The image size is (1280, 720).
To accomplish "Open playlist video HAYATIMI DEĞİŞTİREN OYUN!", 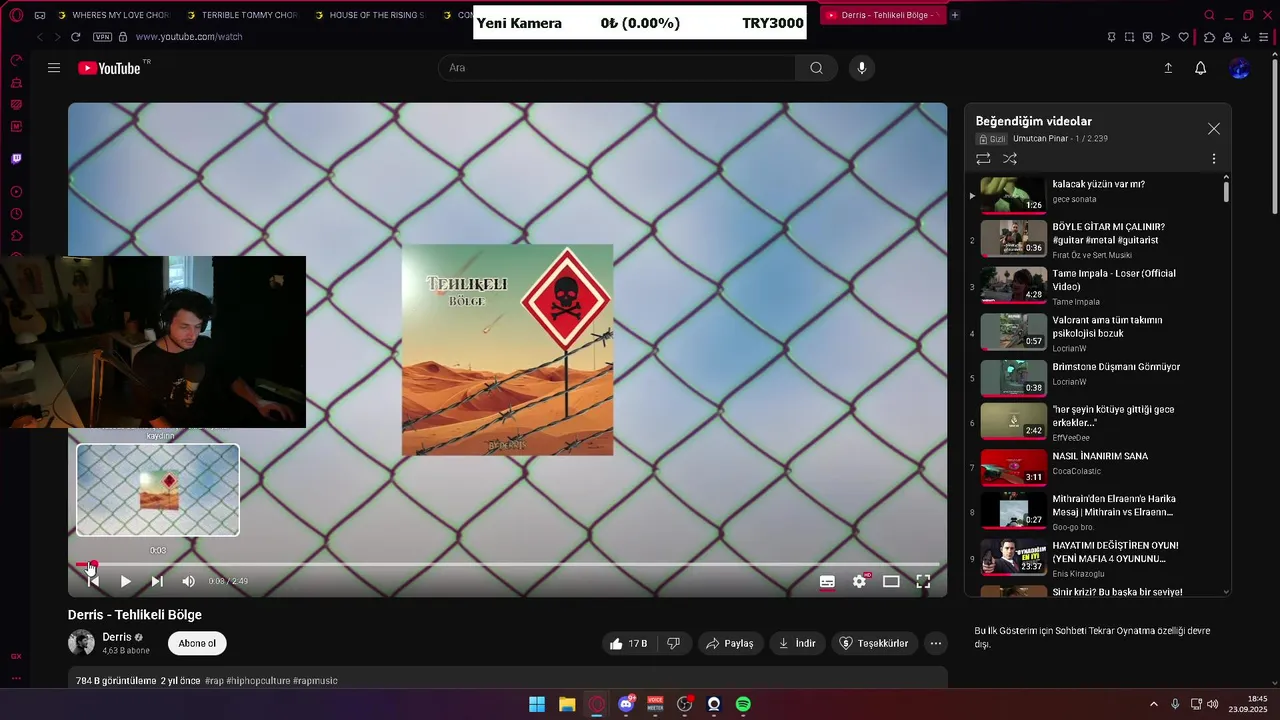I will click(x=1097, y=558).
